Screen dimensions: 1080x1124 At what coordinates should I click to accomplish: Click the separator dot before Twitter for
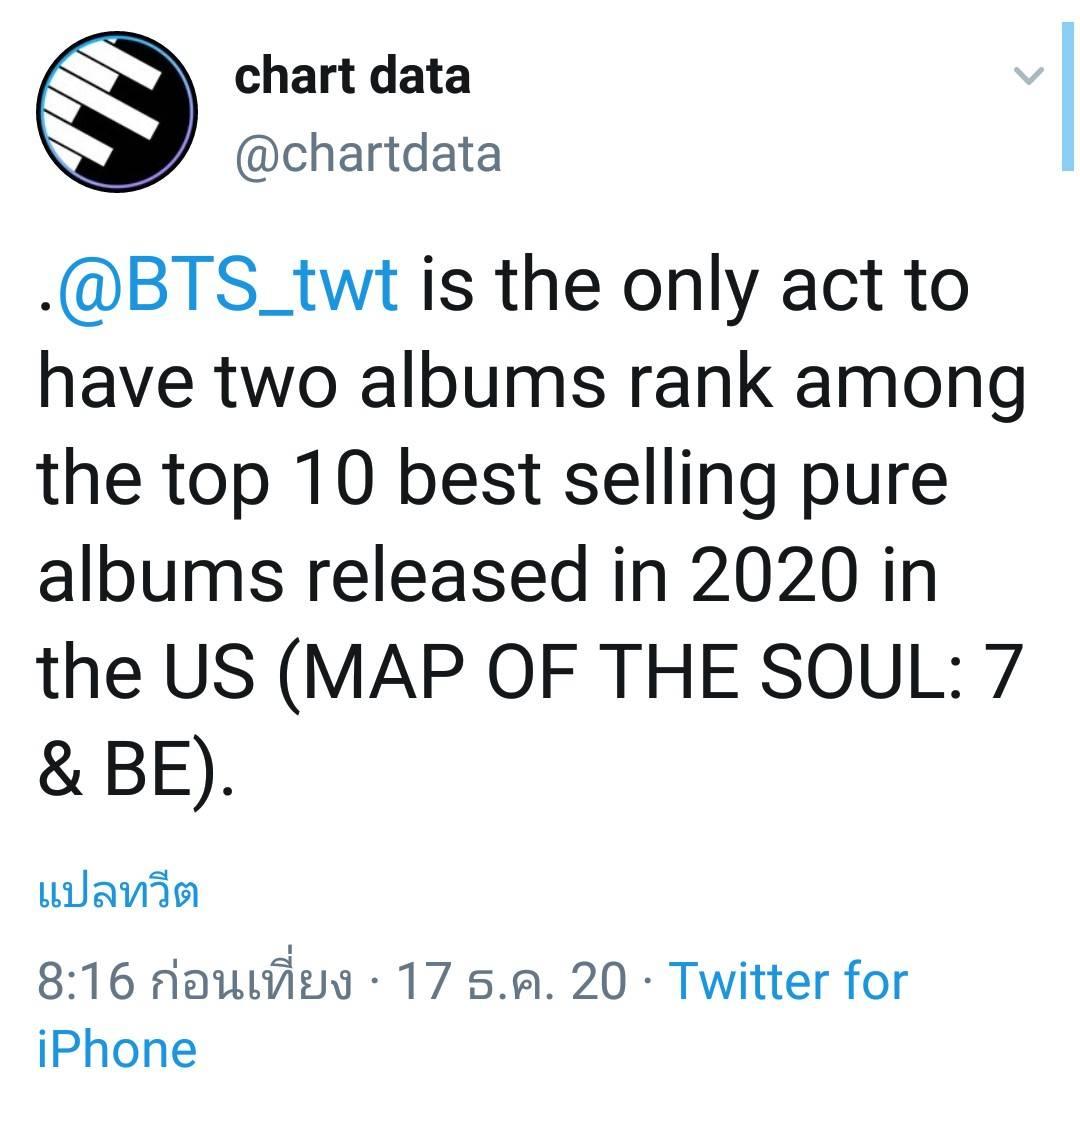pyautogui.click(x=648, y=982)
